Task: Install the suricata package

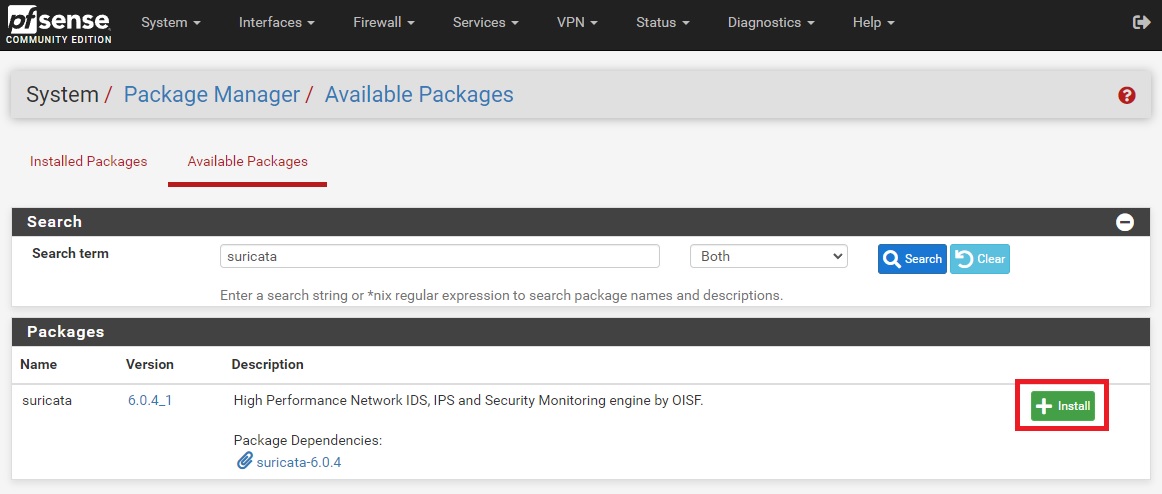Action: pyautogui.click(x=1062, y=406)
